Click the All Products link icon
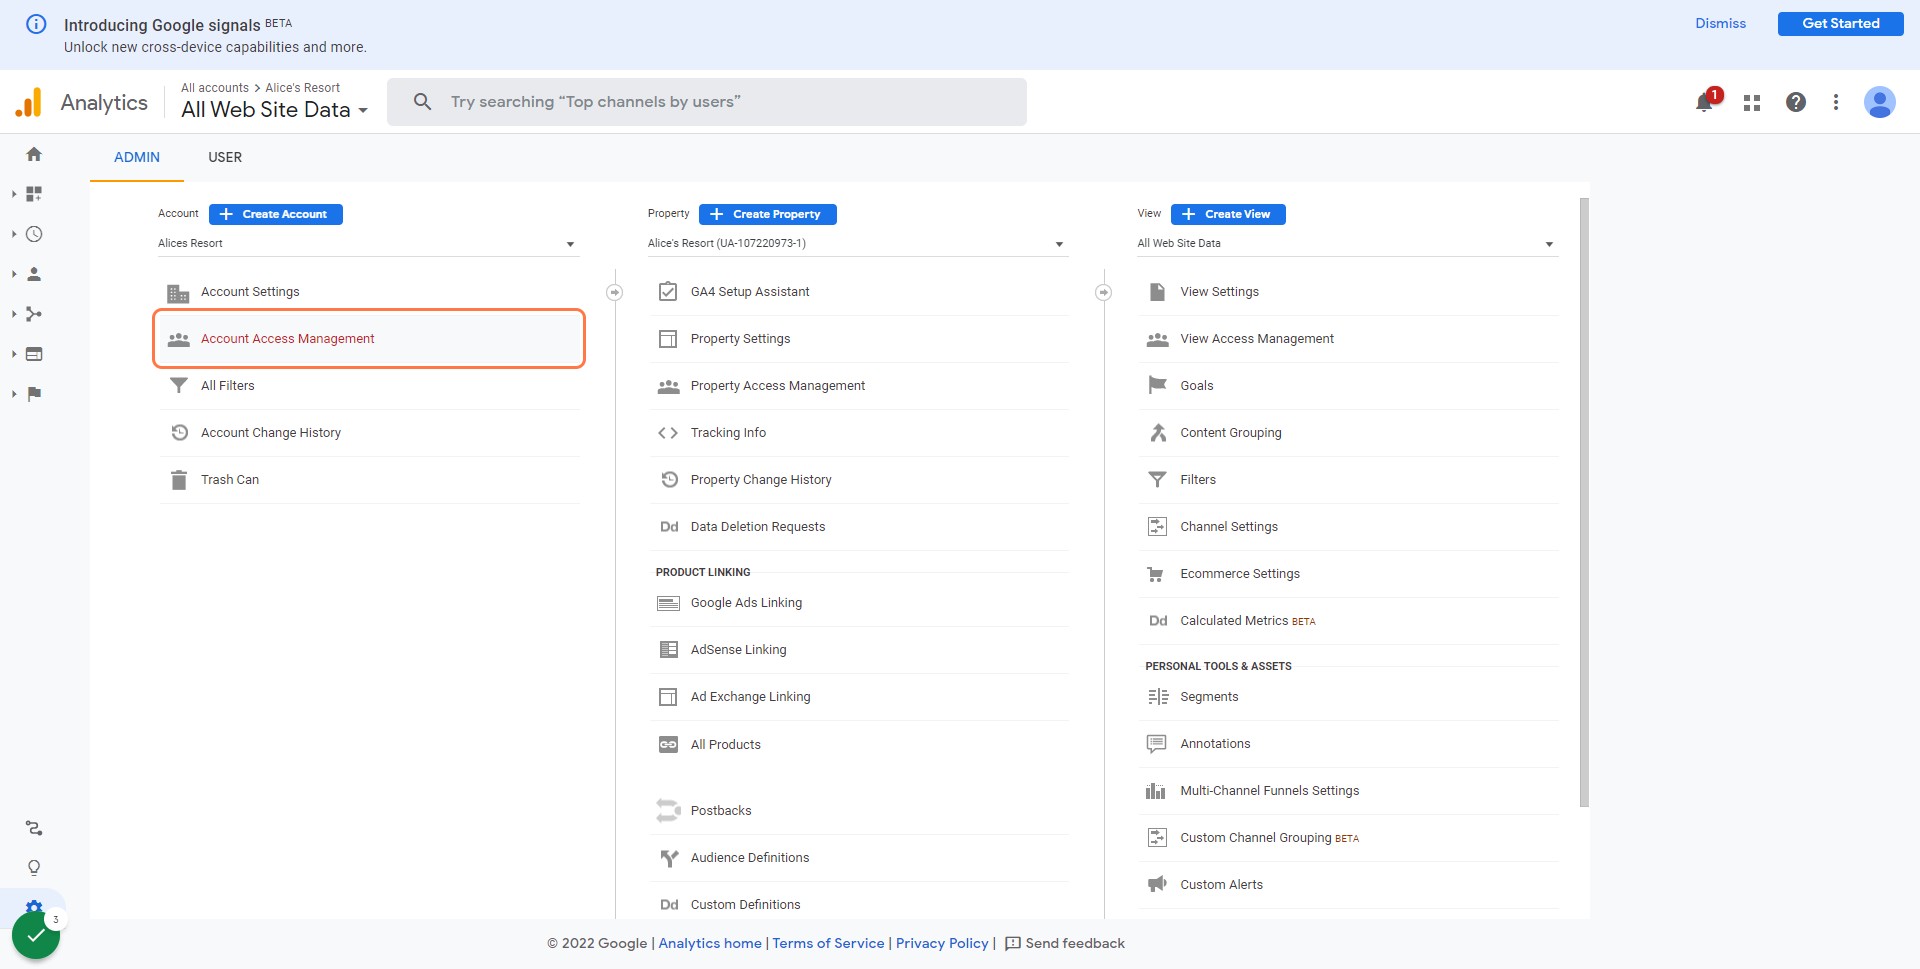 tap(668, 745)
